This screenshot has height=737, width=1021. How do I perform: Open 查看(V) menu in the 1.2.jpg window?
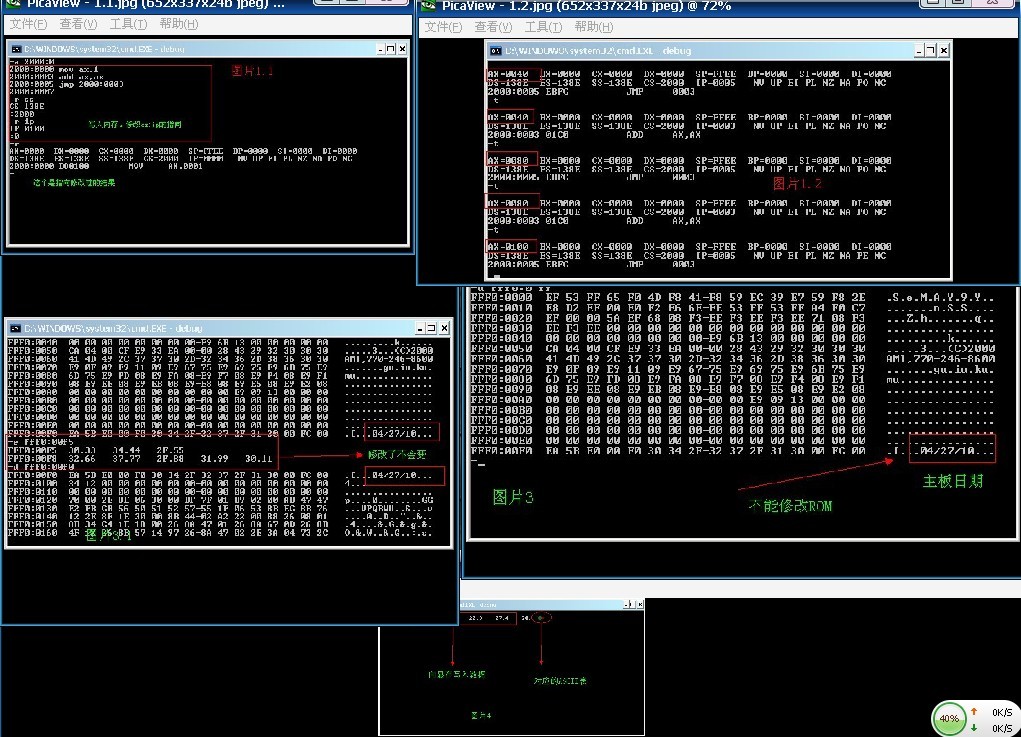click(494, 27)
